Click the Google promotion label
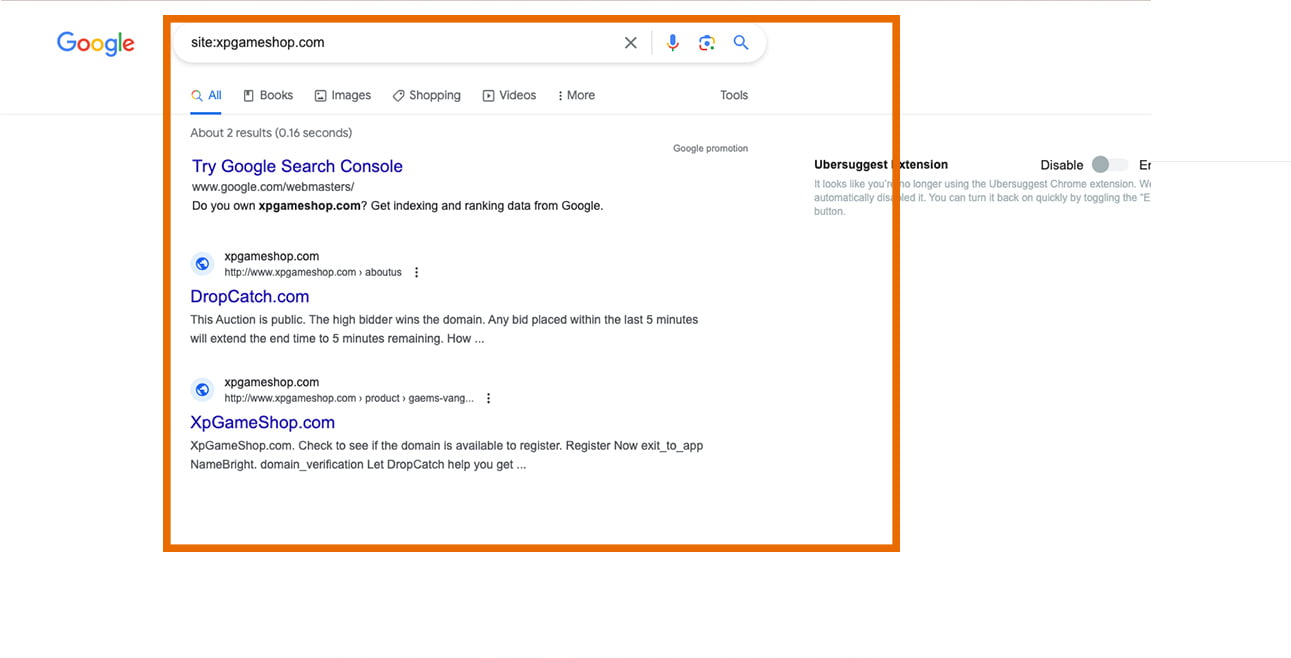Image resolution: width=1291 pixels, height=658 pixels. pyautogui.click(x=710, y=149)
